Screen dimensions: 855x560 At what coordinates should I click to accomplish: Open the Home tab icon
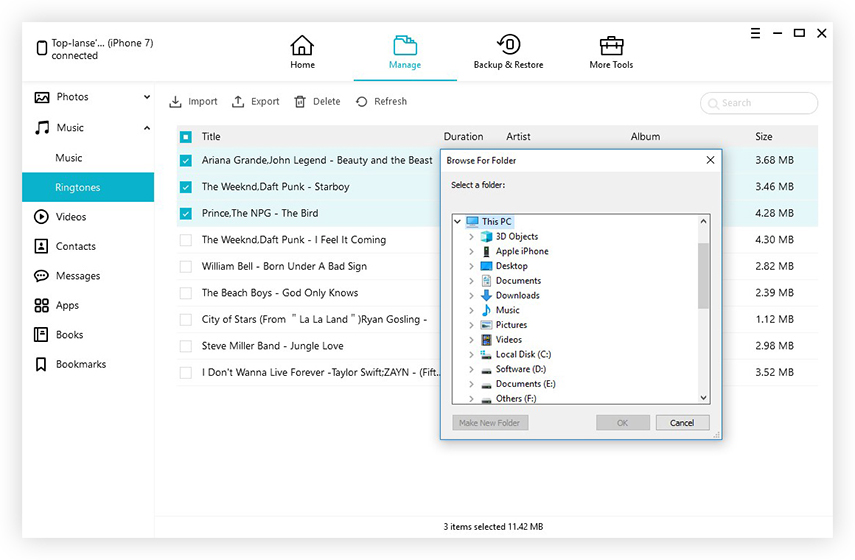coord(302,46)
